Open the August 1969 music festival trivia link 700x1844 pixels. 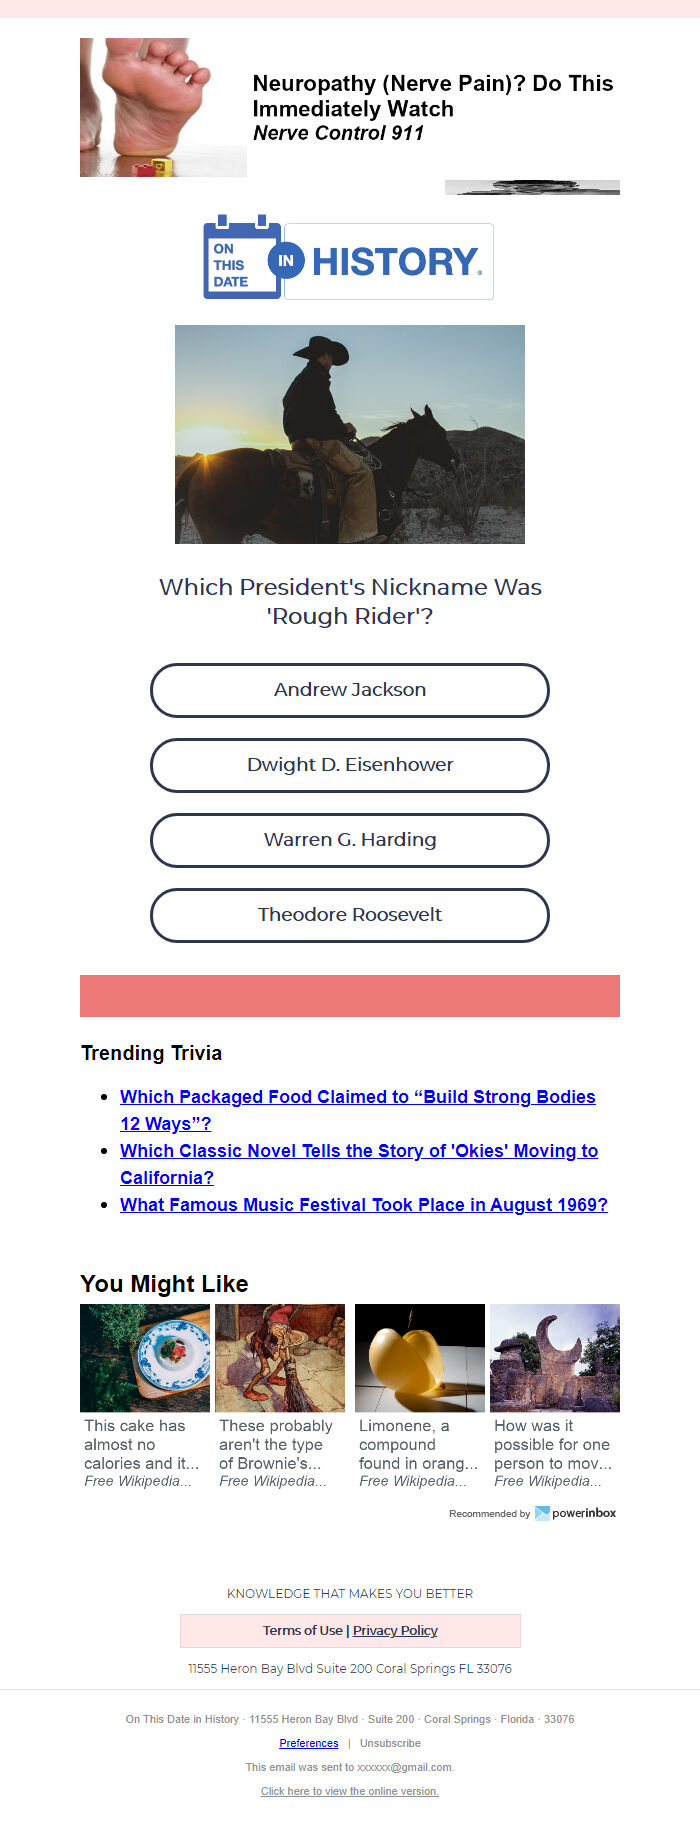pos(364,1205)
